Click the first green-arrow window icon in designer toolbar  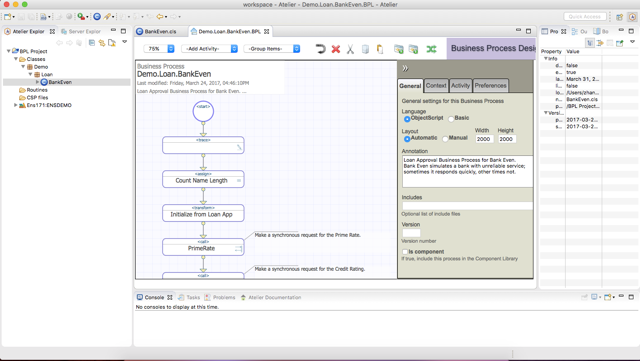[399, 49]
